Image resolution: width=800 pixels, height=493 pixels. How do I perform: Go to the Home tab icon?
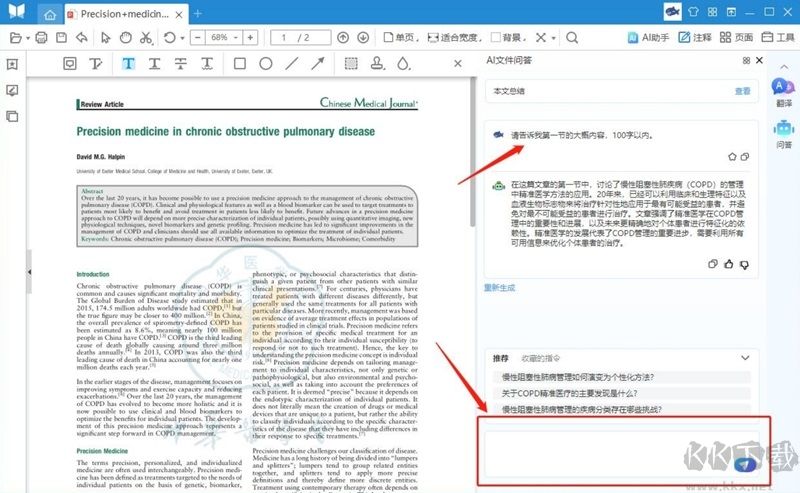[50, 15]
